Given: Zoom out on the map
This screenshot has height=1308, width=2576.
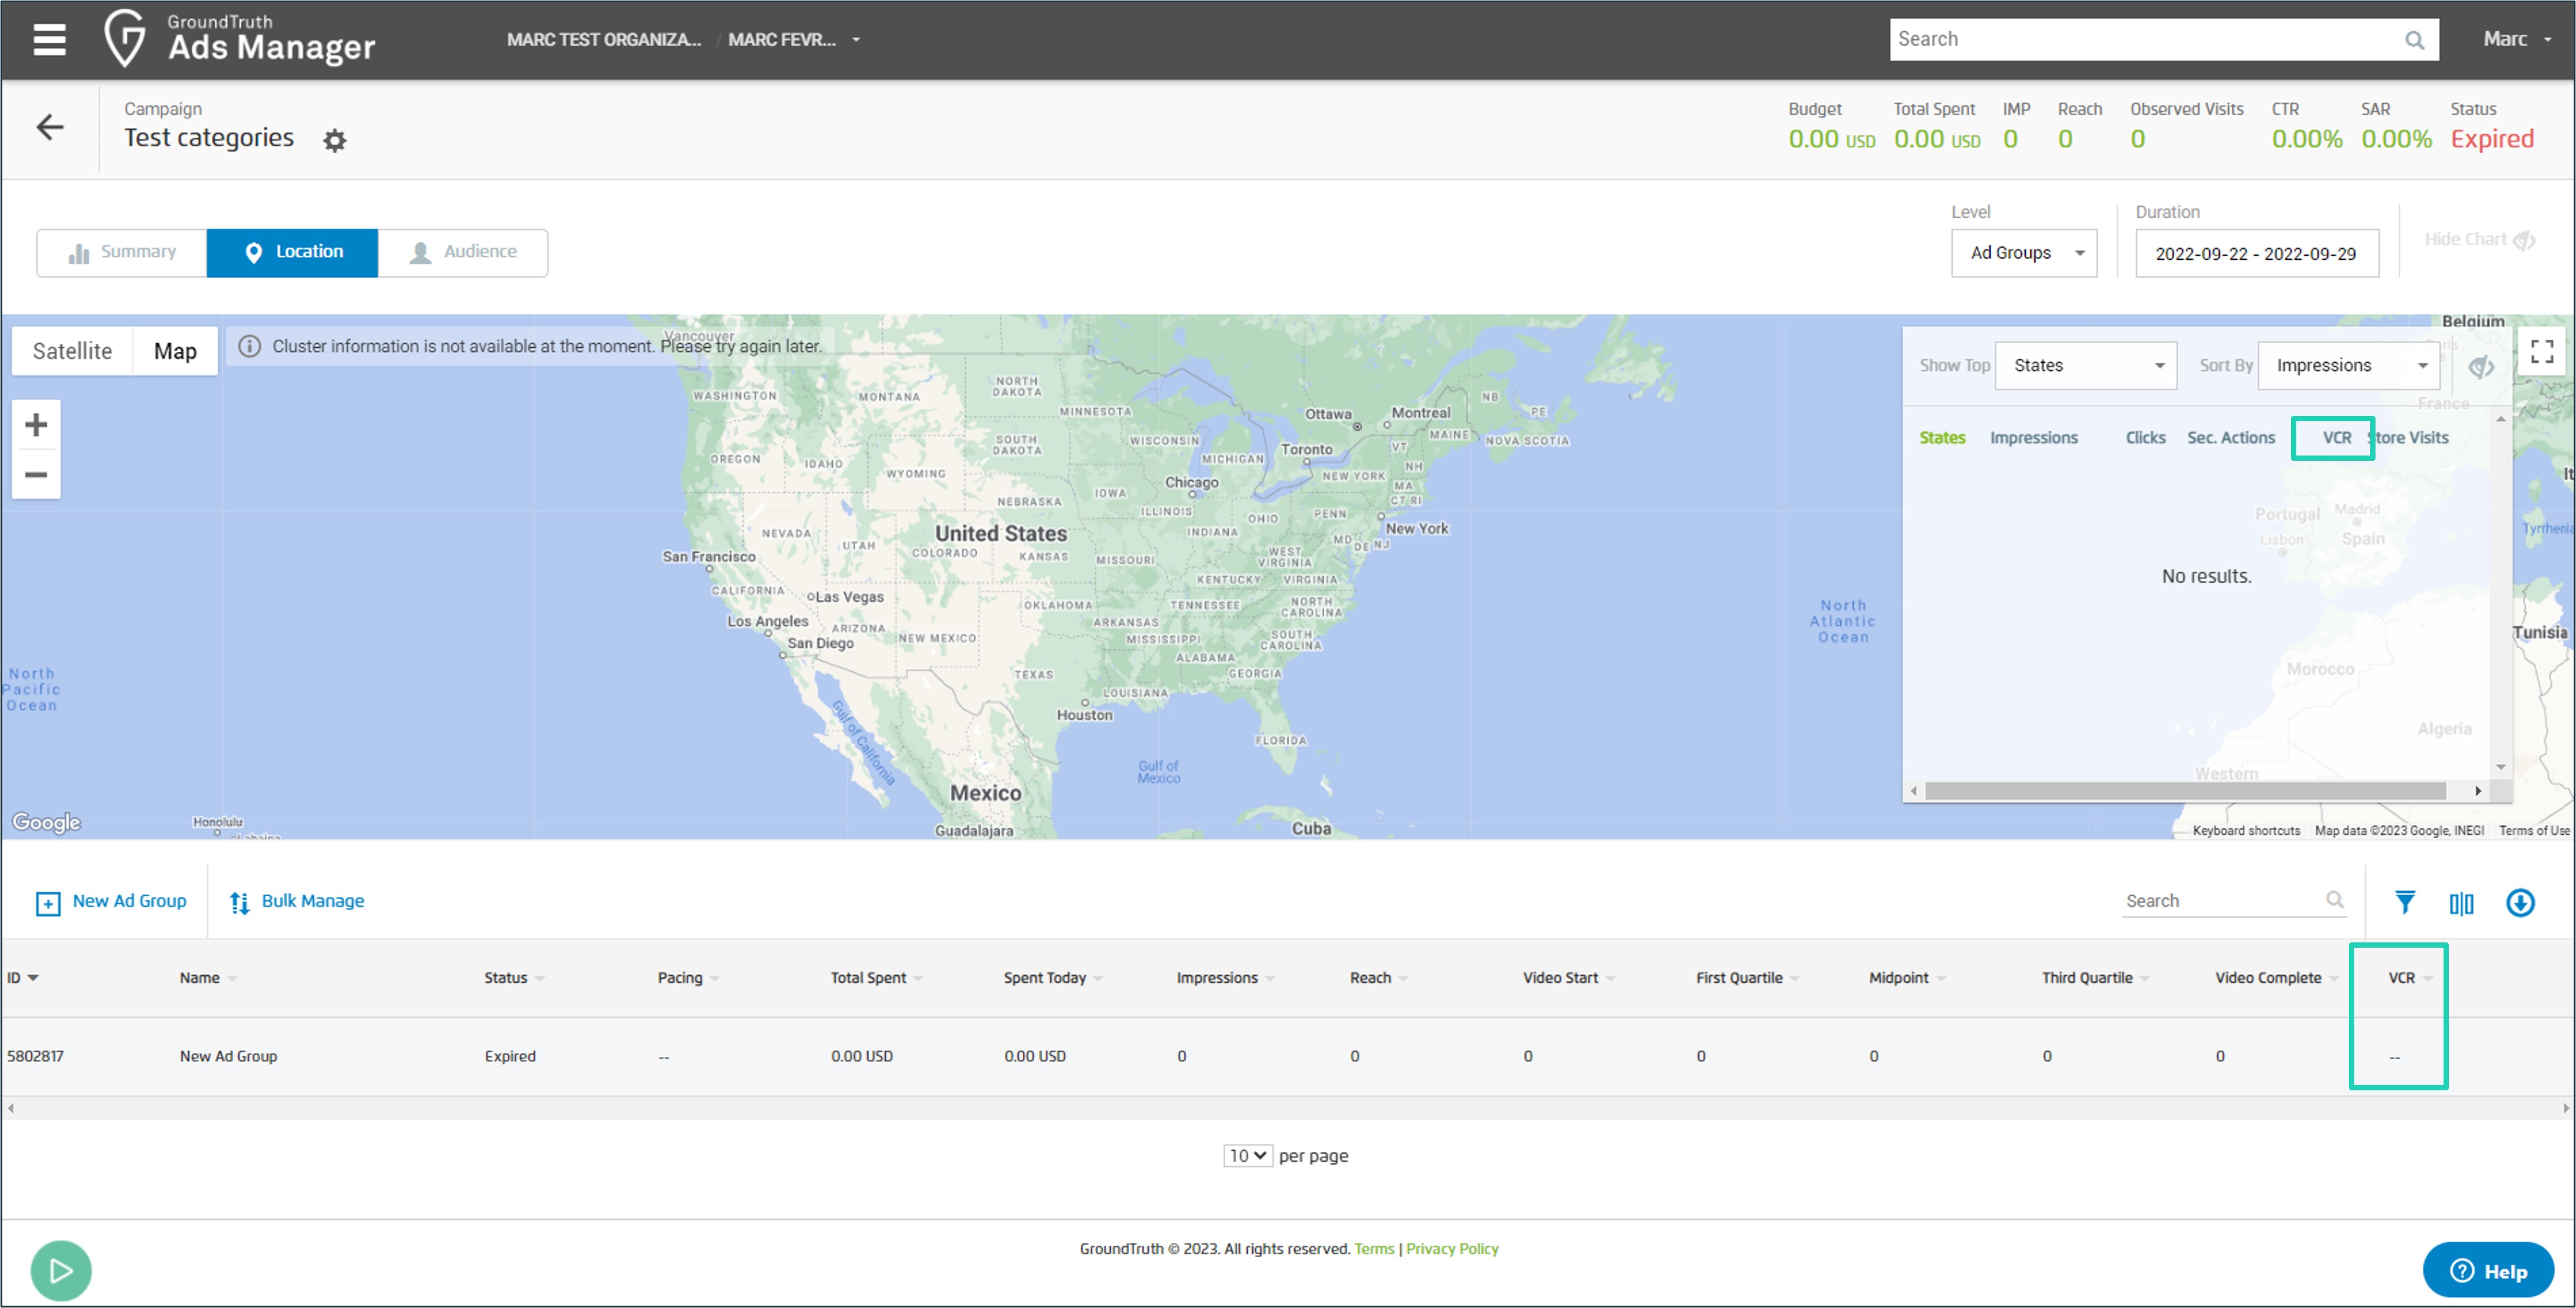Looking at the screenshot, I should (x=36, y=474).
